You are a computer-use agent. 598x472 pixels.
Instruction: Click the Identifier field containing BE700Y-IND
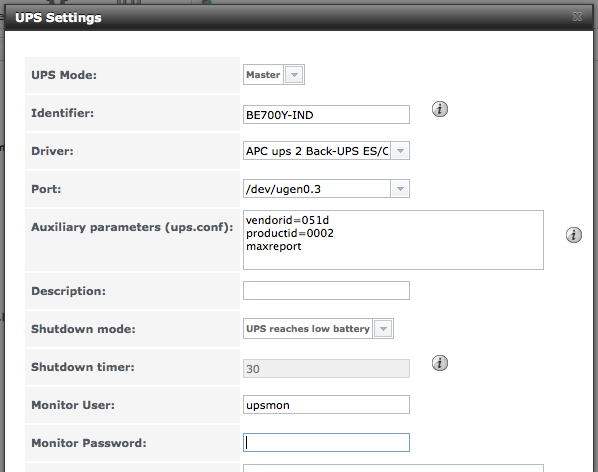[326, 115]
